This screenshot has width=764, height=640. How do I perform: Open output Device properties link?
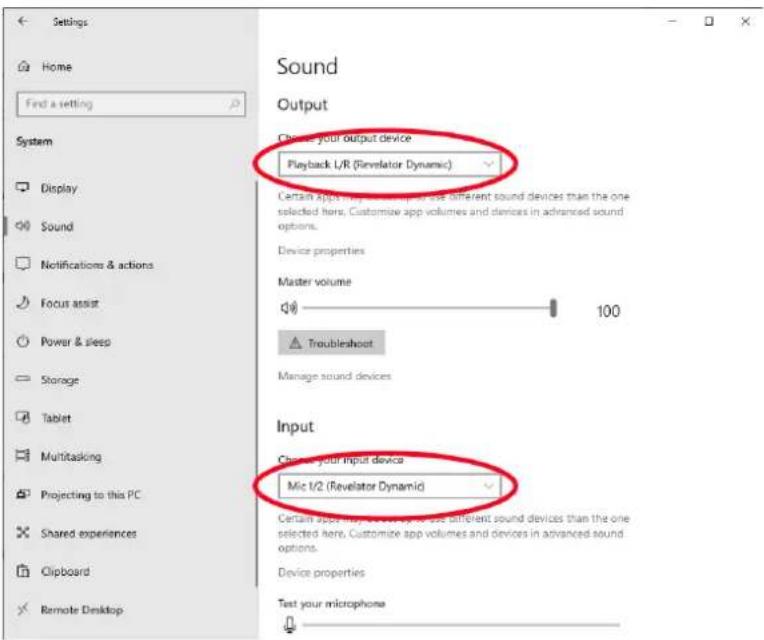[321, 250]
